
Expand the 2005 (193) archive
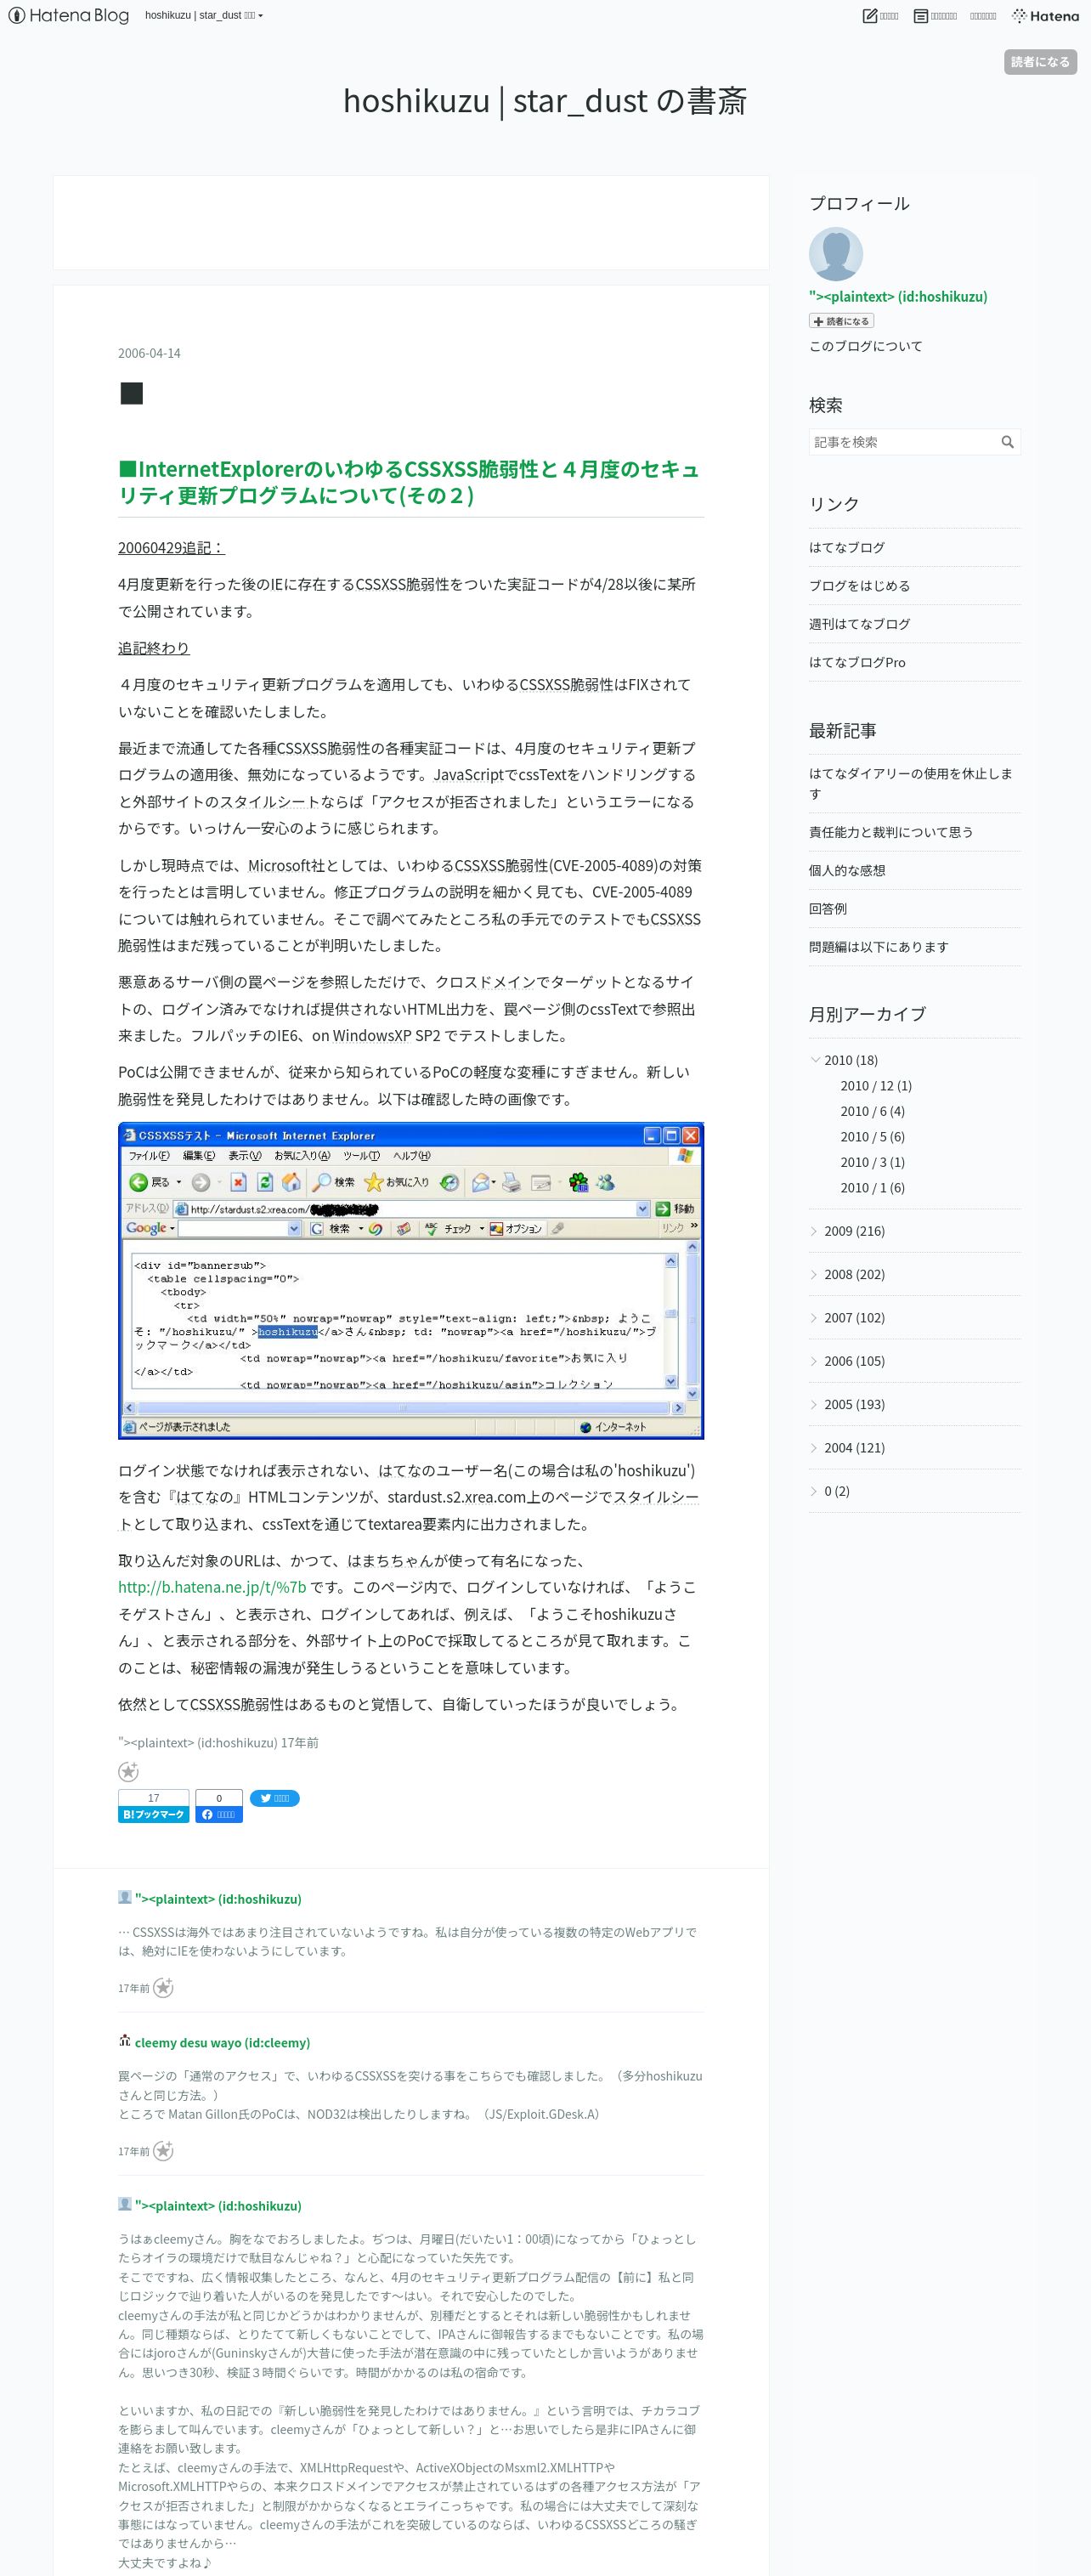click(x=814, y=1404)
